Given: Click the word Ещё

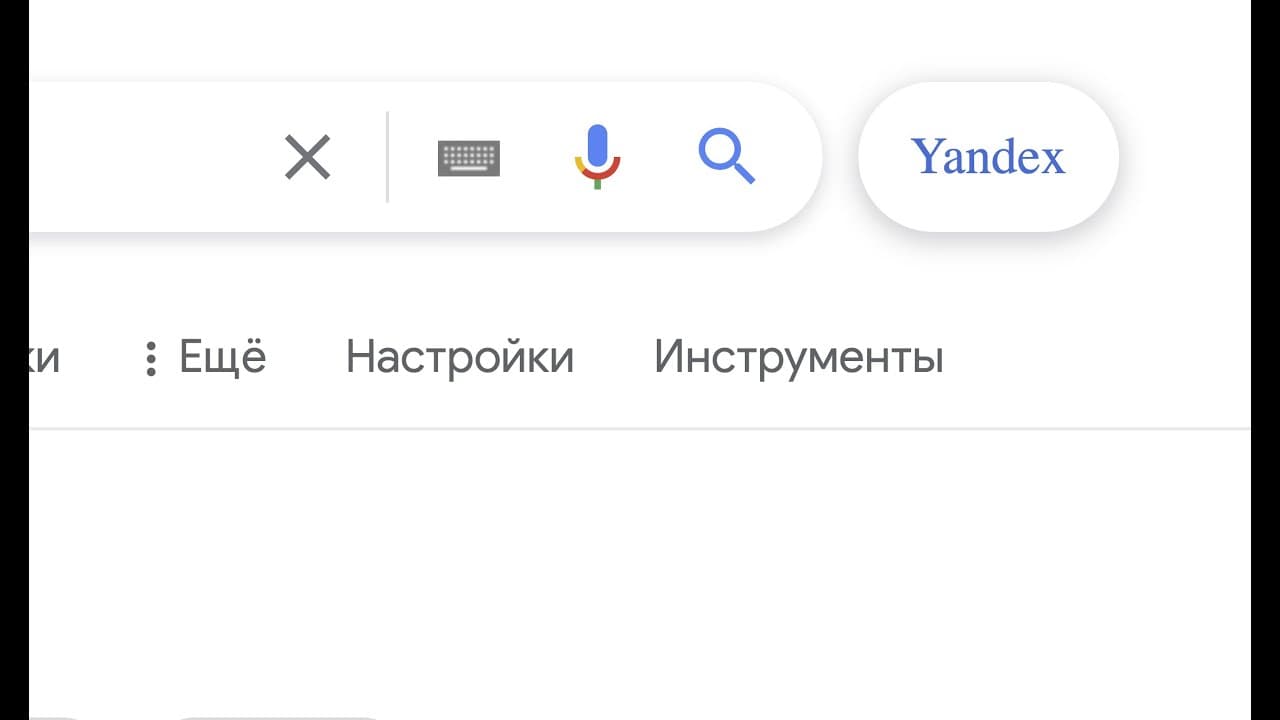Looking at the screenshot, I should coord(223,357).
